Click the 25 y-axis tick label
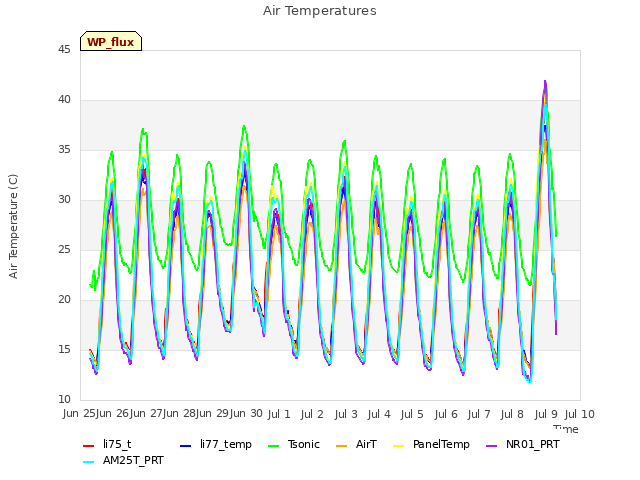This screenshot has width=640, height=480. tap(64, 249)
